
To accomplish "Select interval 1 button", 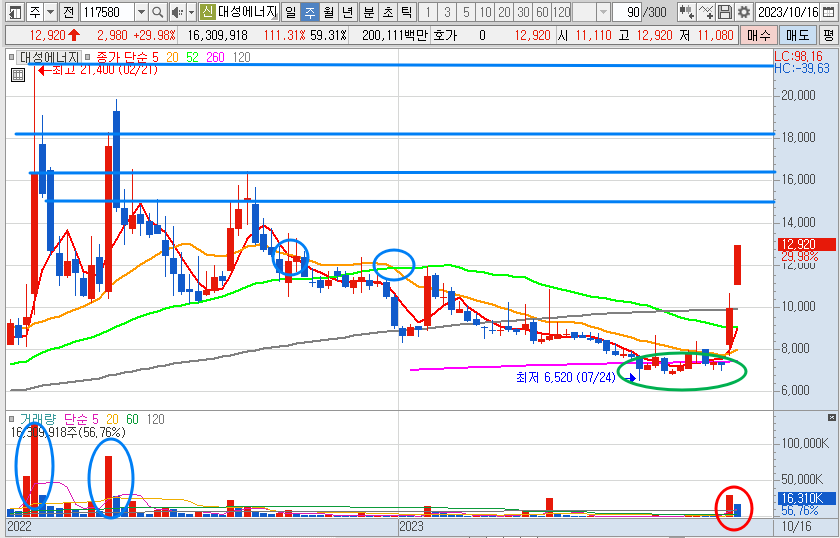I will [428, 11].
